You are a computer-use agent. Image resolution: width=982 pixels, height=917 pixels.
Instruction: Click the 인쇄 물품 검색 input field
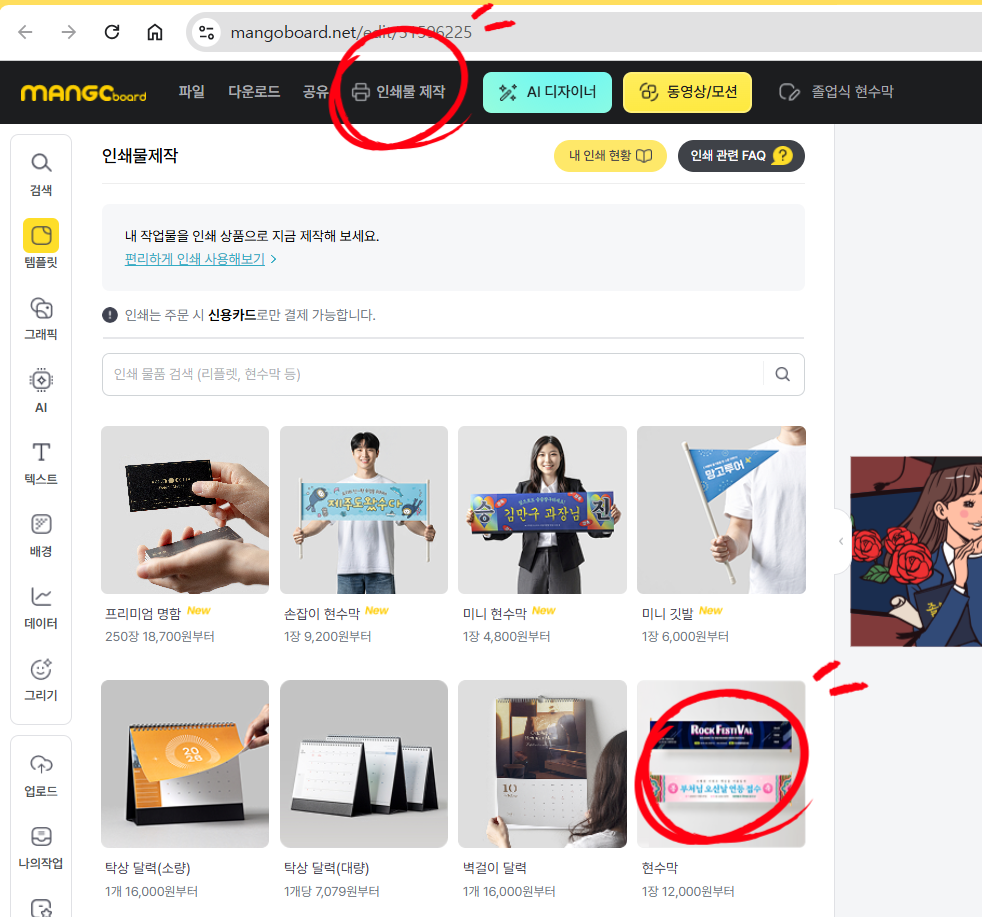[x=430, y=374]
